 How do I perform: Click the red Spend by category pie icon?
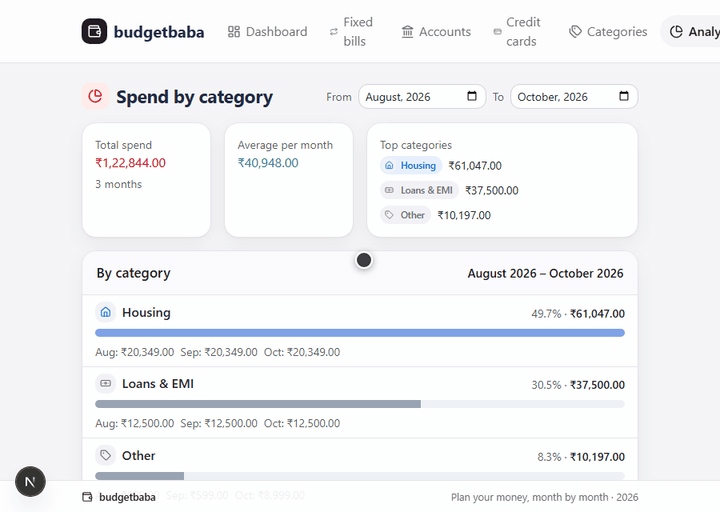(95, 96)
